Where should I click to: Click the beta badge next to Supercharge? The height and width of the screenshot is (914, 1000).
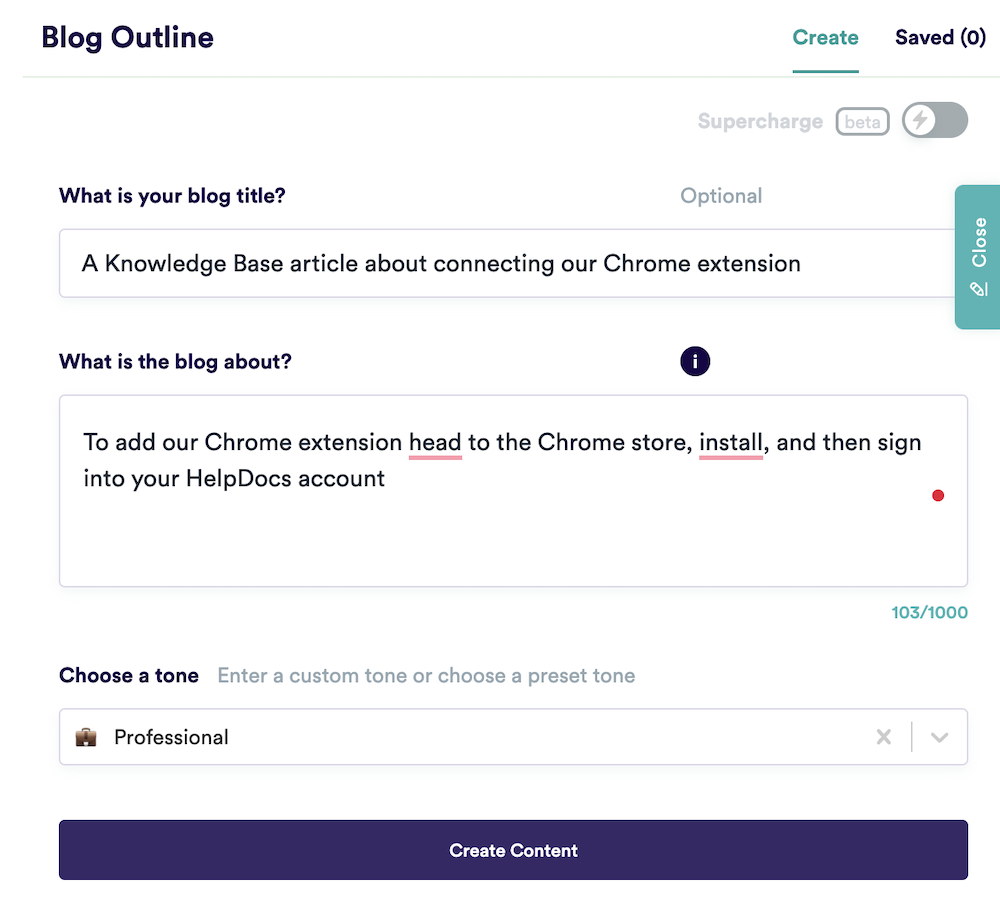[862, 121]
